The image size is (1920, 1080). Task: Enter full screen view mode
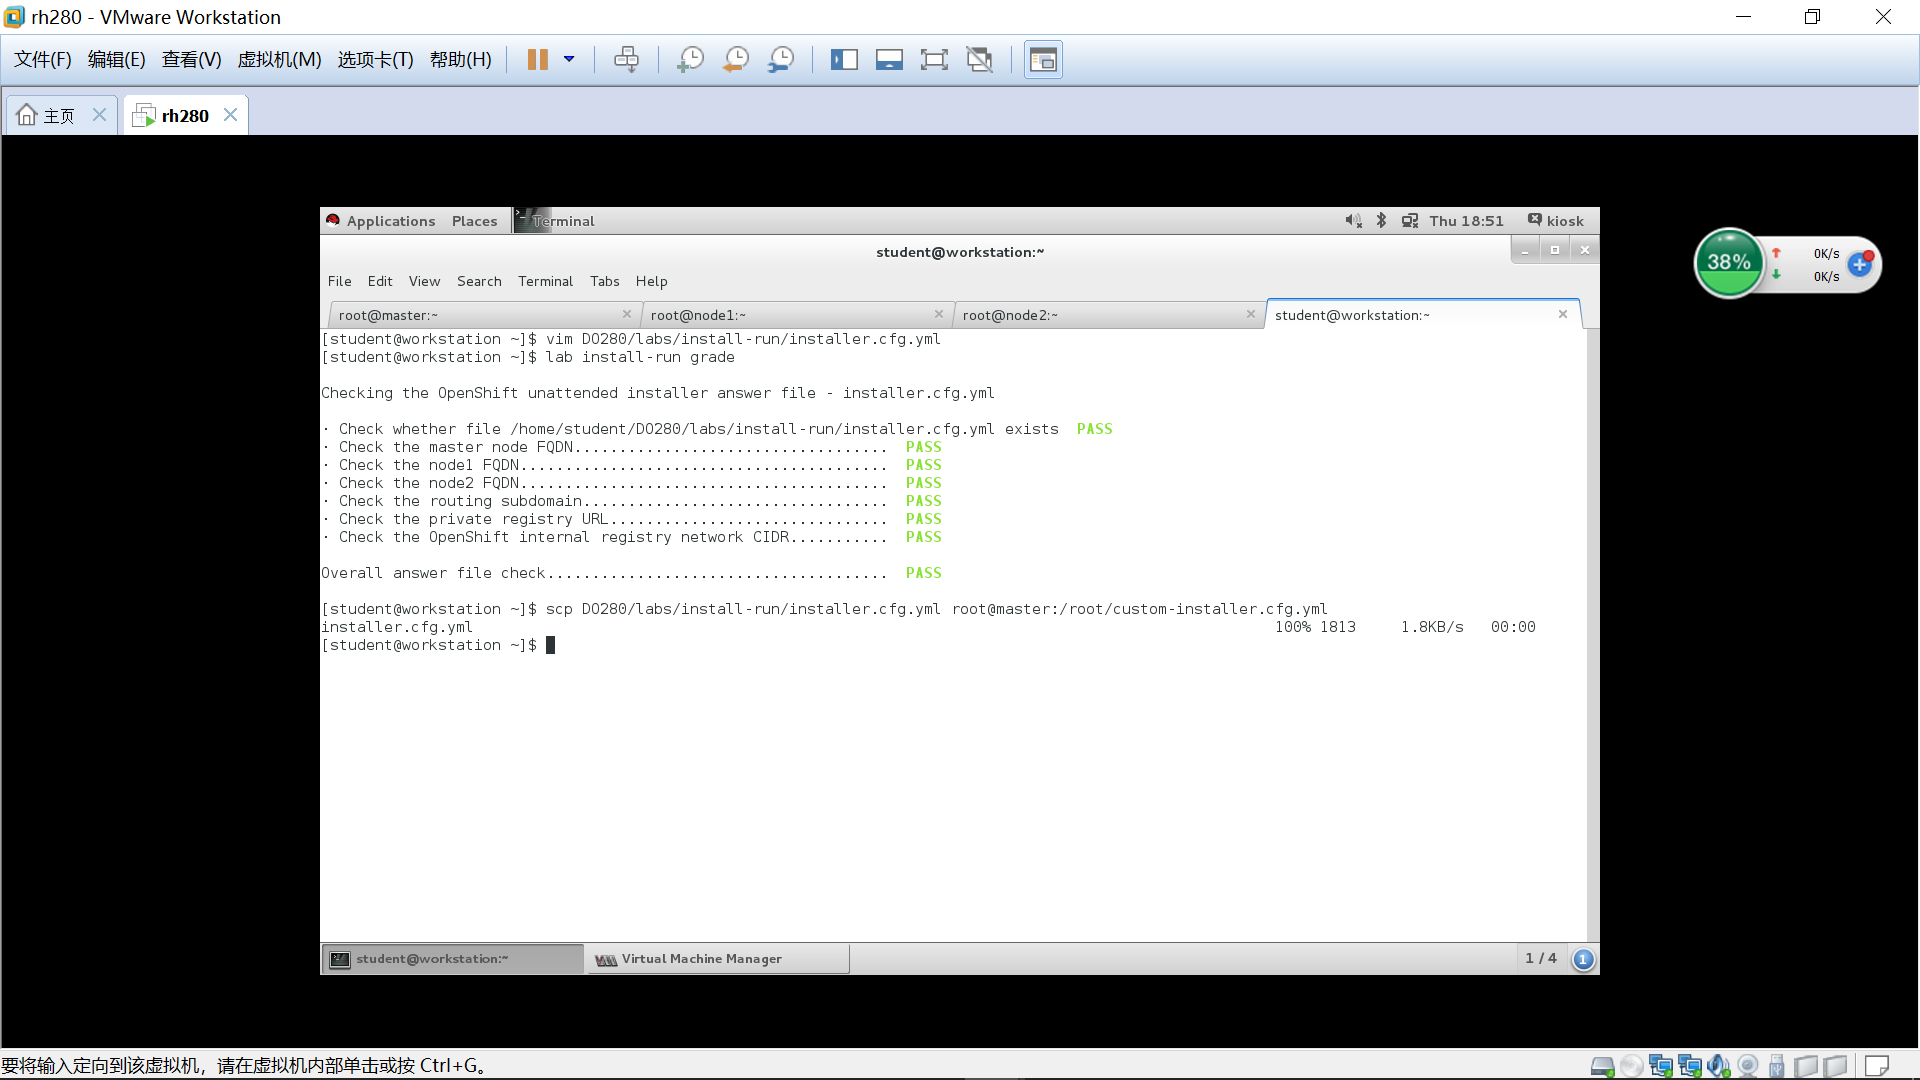934,59
